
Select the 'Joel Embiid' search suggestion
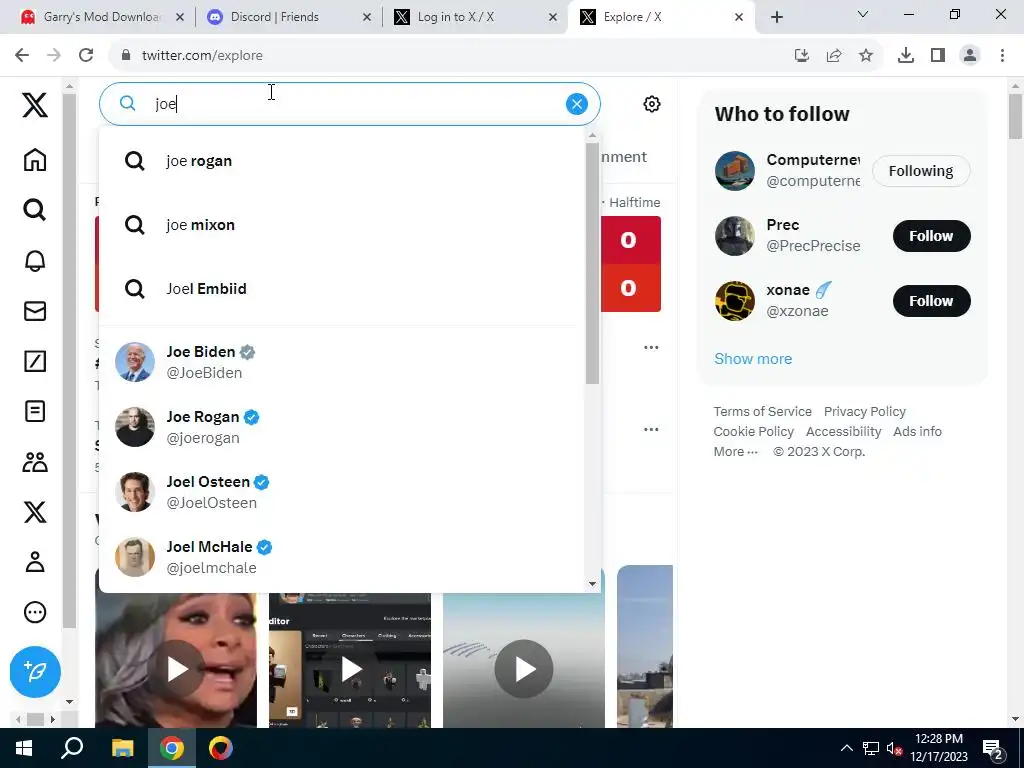coord(341,289)
